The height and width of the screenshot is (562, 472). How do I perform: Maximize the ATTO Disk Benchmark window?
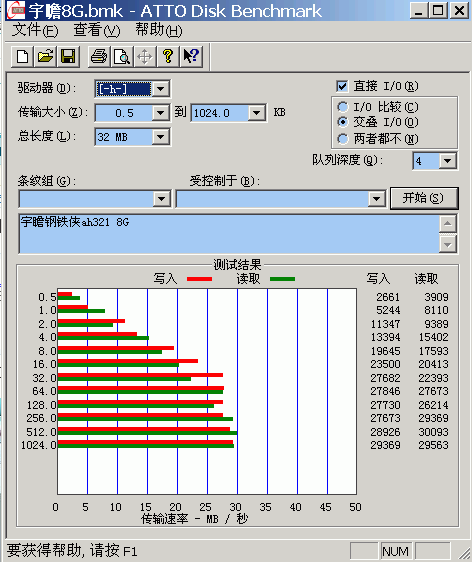pyautogui.click(x=438, y=10)
